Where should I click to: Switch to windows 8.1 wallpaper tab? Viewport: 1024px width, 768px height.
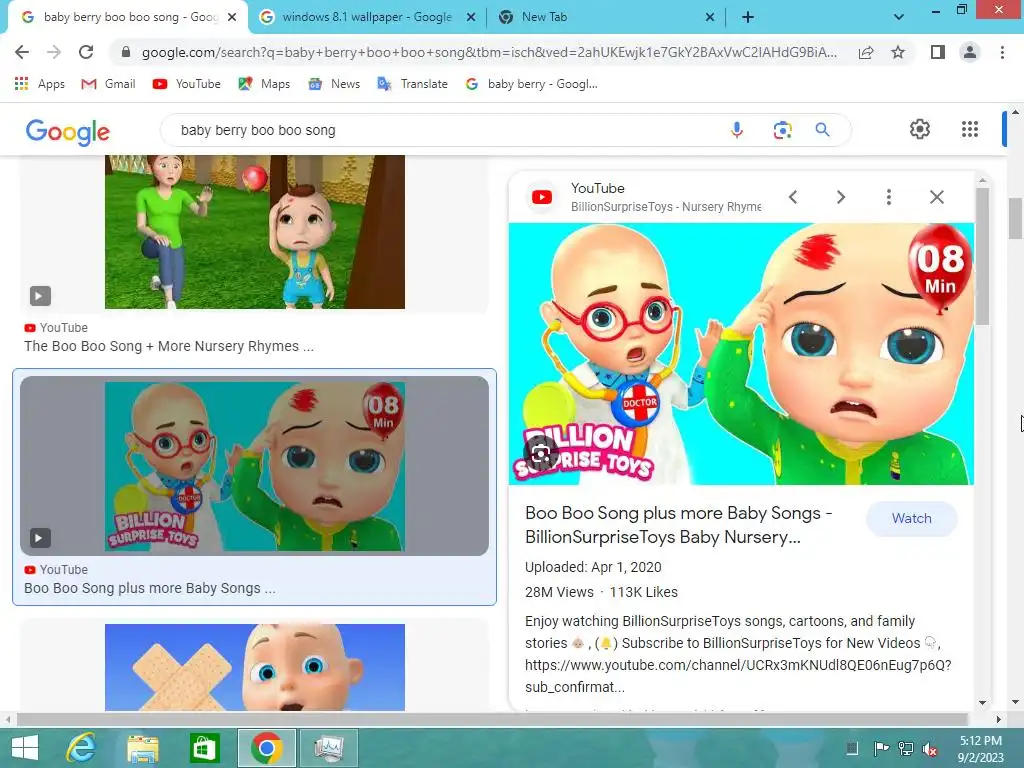[x=366, y=17]
